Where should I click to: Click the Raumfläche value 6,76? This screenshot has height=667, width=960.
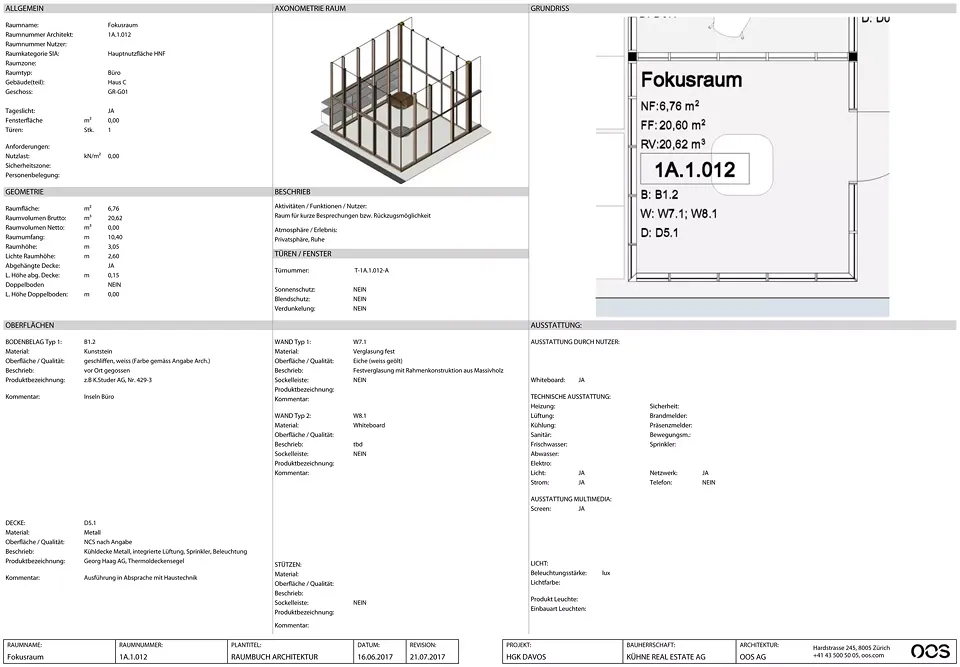pos(113,208)
